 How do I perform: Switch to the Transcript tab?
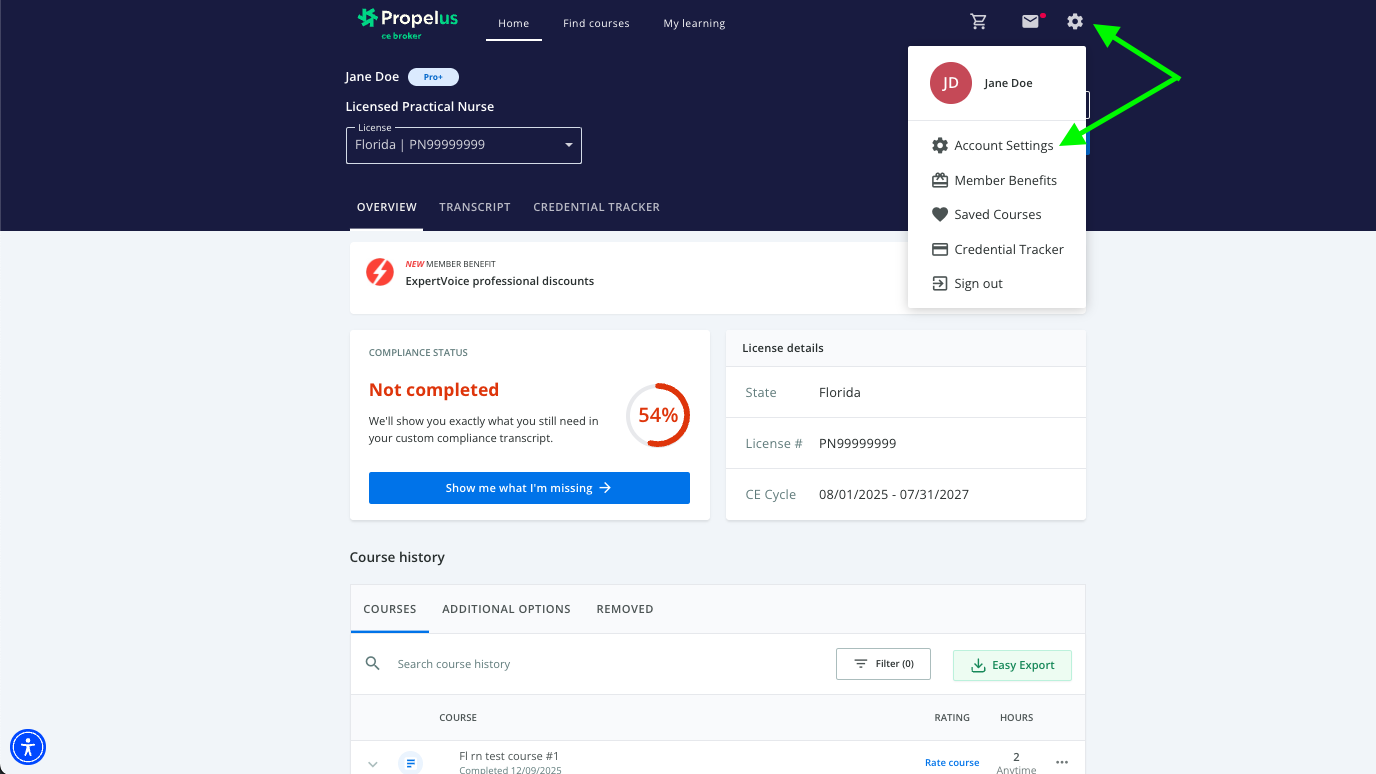pos(475,207)
